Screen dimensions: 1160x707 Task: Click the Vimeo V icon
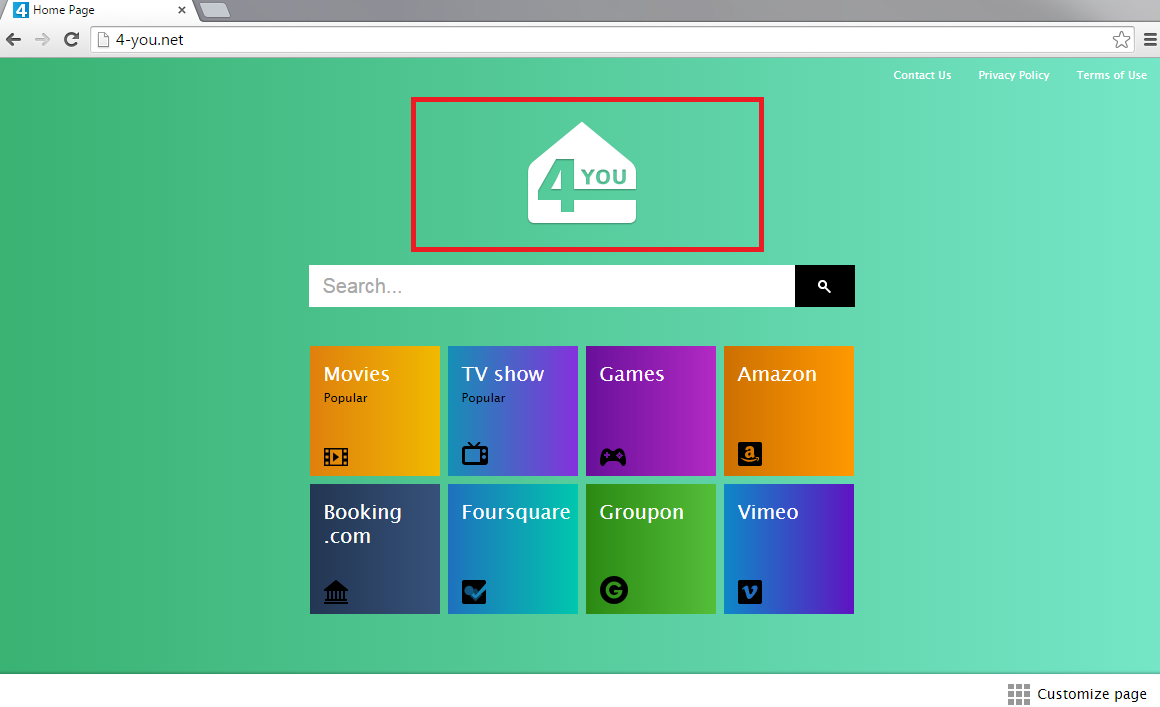tap(749, 592)
